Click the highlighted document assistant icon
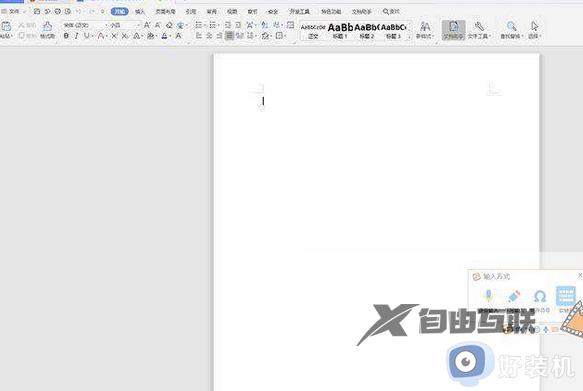The width and height of the screenshot is (583, 391). [x=453, y=30]
